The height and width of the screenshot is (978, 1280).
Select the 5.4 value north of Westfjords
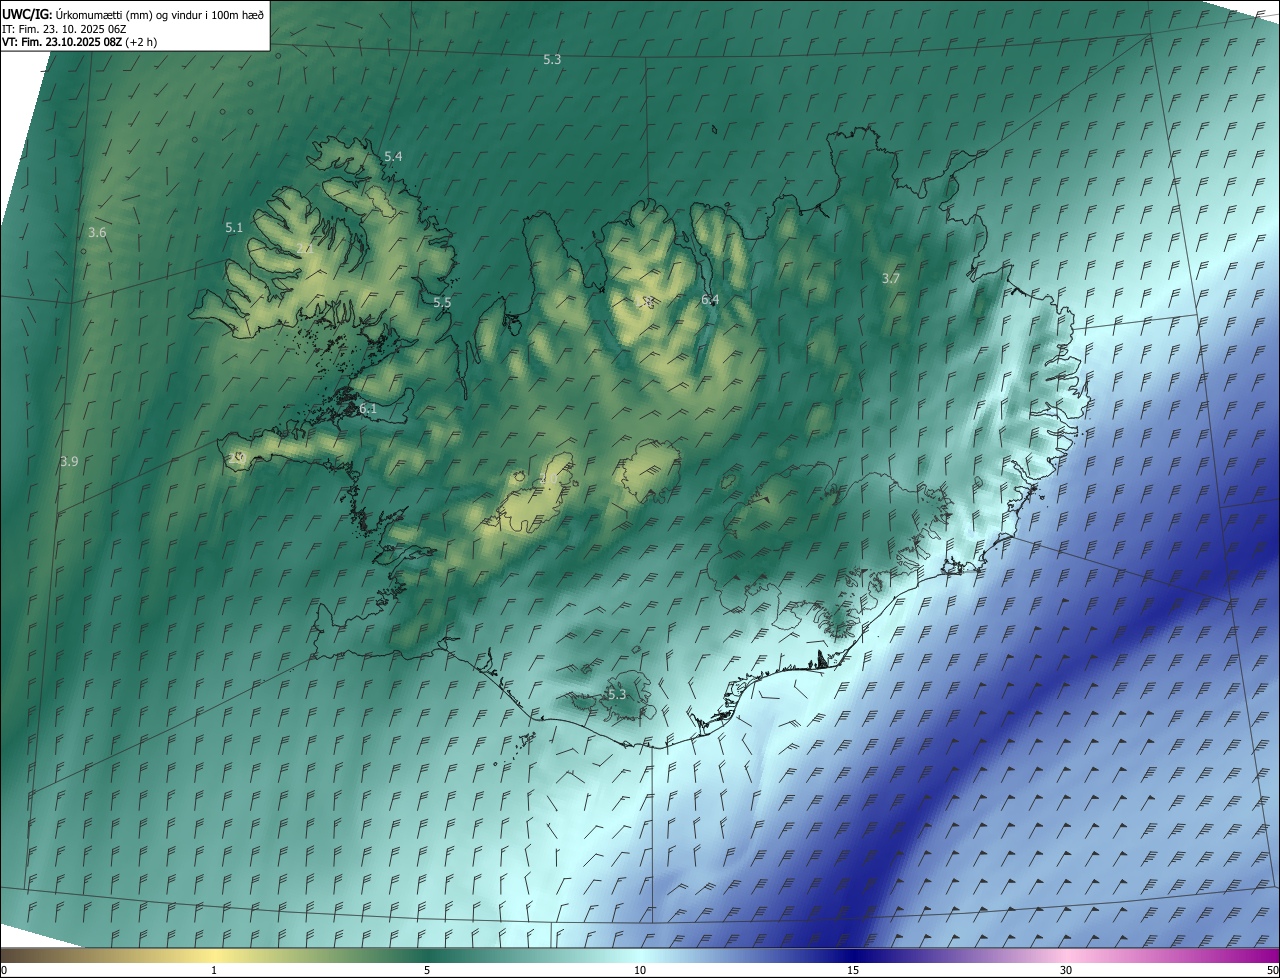click(393, 157)
